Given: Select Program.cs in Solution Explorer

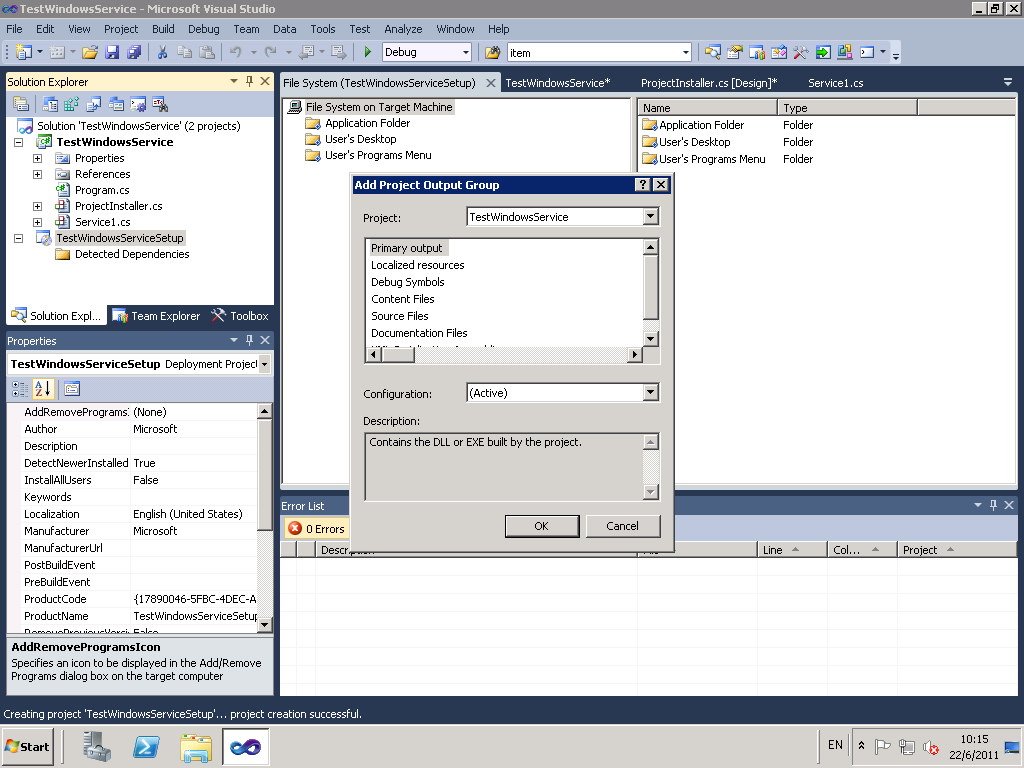Looking at the screenshot, I should (x=102, y=190).
